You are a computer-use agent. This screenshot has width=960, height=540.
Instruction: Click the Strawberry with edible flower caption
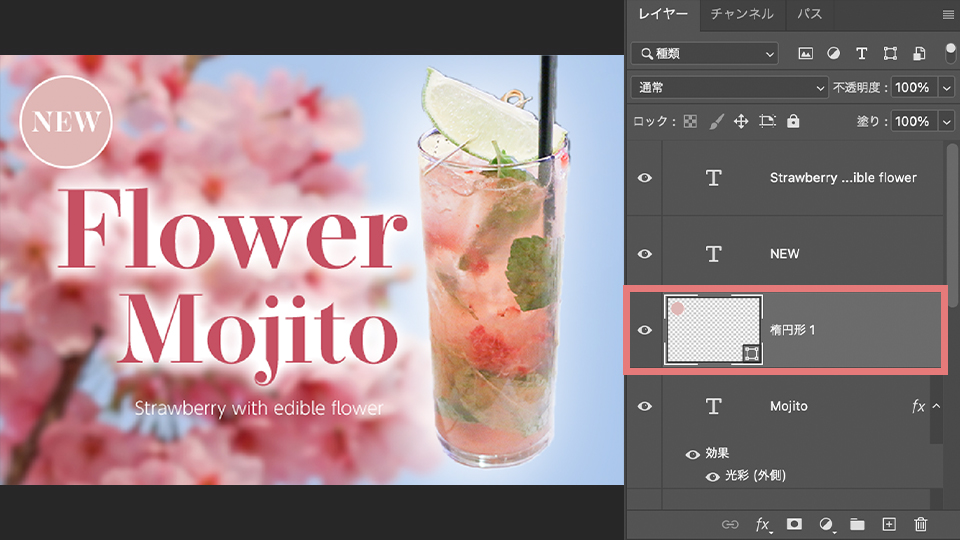(x=259, y=408)
